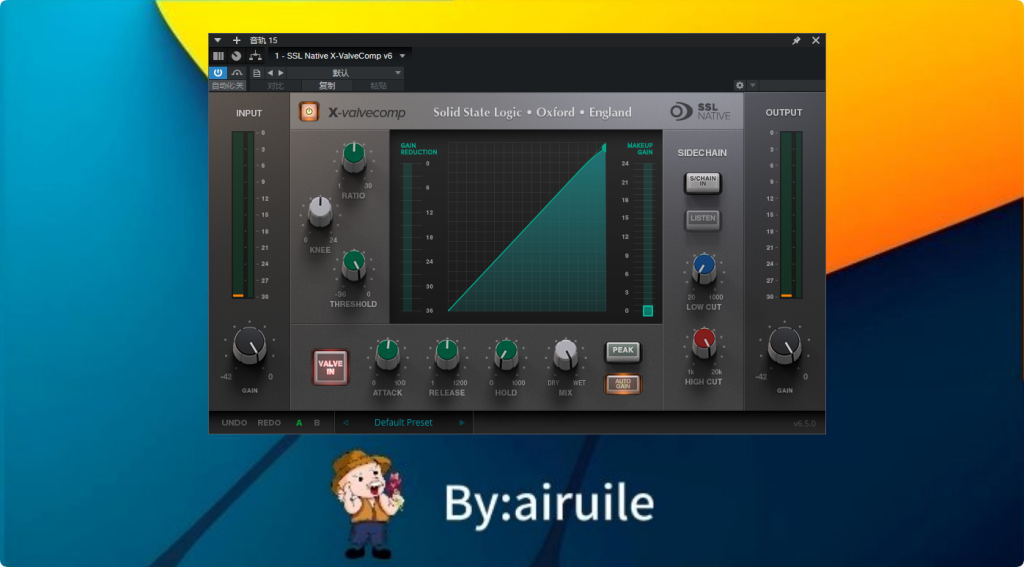
Task: Toggle the orange X-ValveComp bypass power button
Action: pos(310,112)
